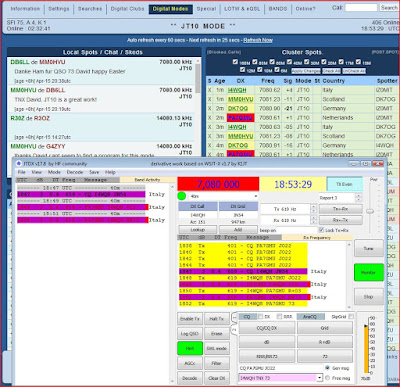Click the I4WQH link in first cluster row
This screenshot has height=387, width=400.
pyautogui.click(x=237, y=90)
